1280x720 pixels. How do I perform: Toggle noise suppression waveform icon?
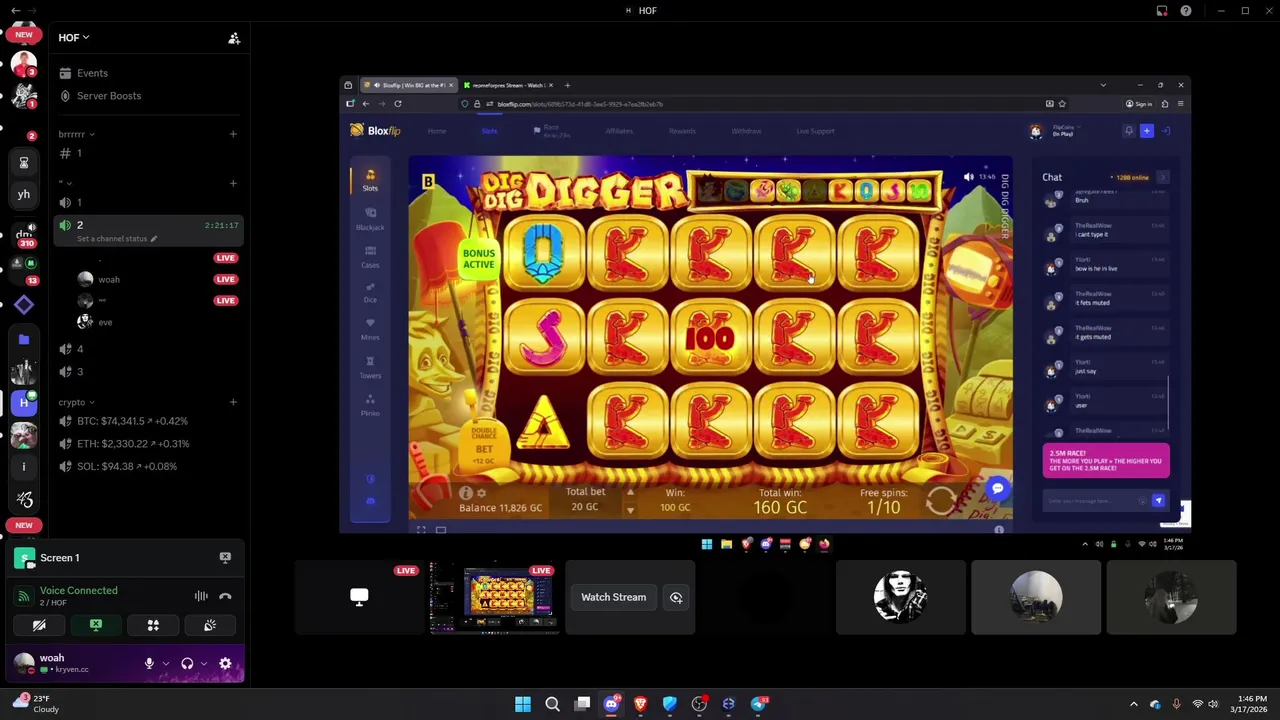click(201, 596)
